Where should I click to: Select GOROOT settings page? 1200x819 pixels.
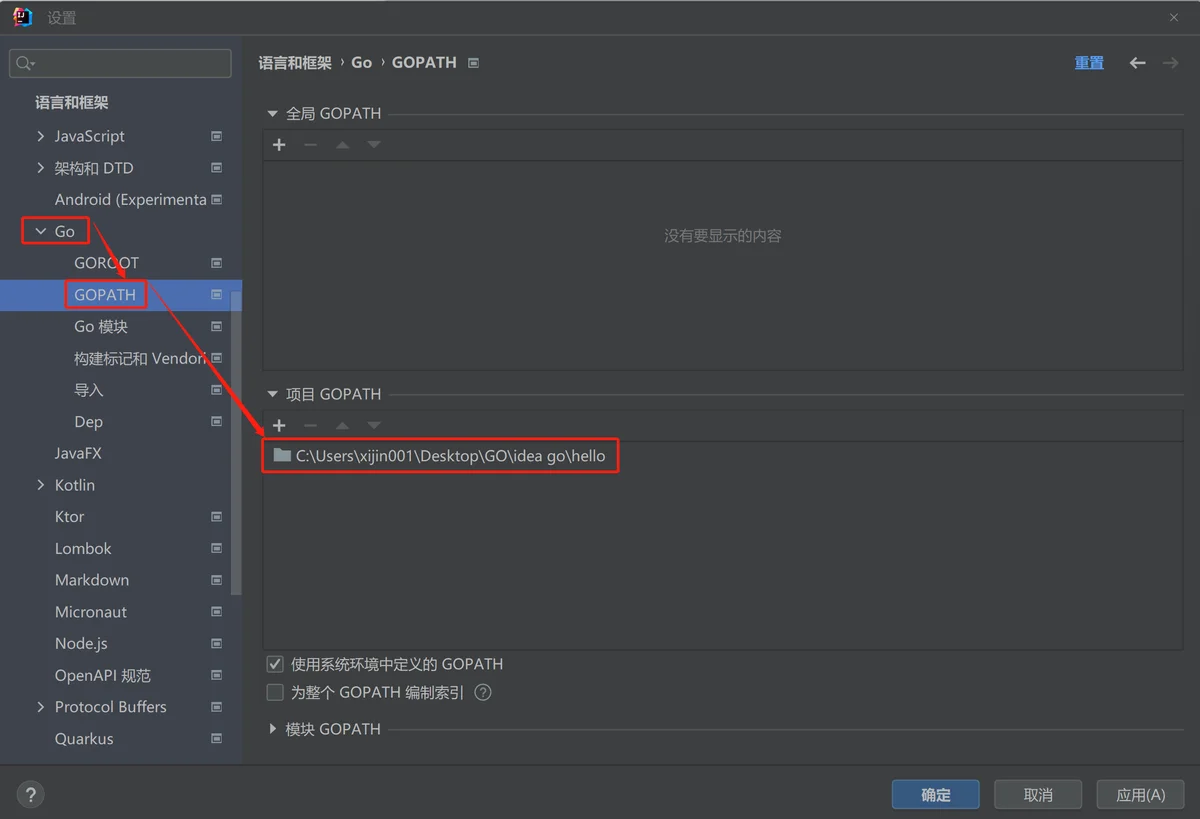coord(107,263)
